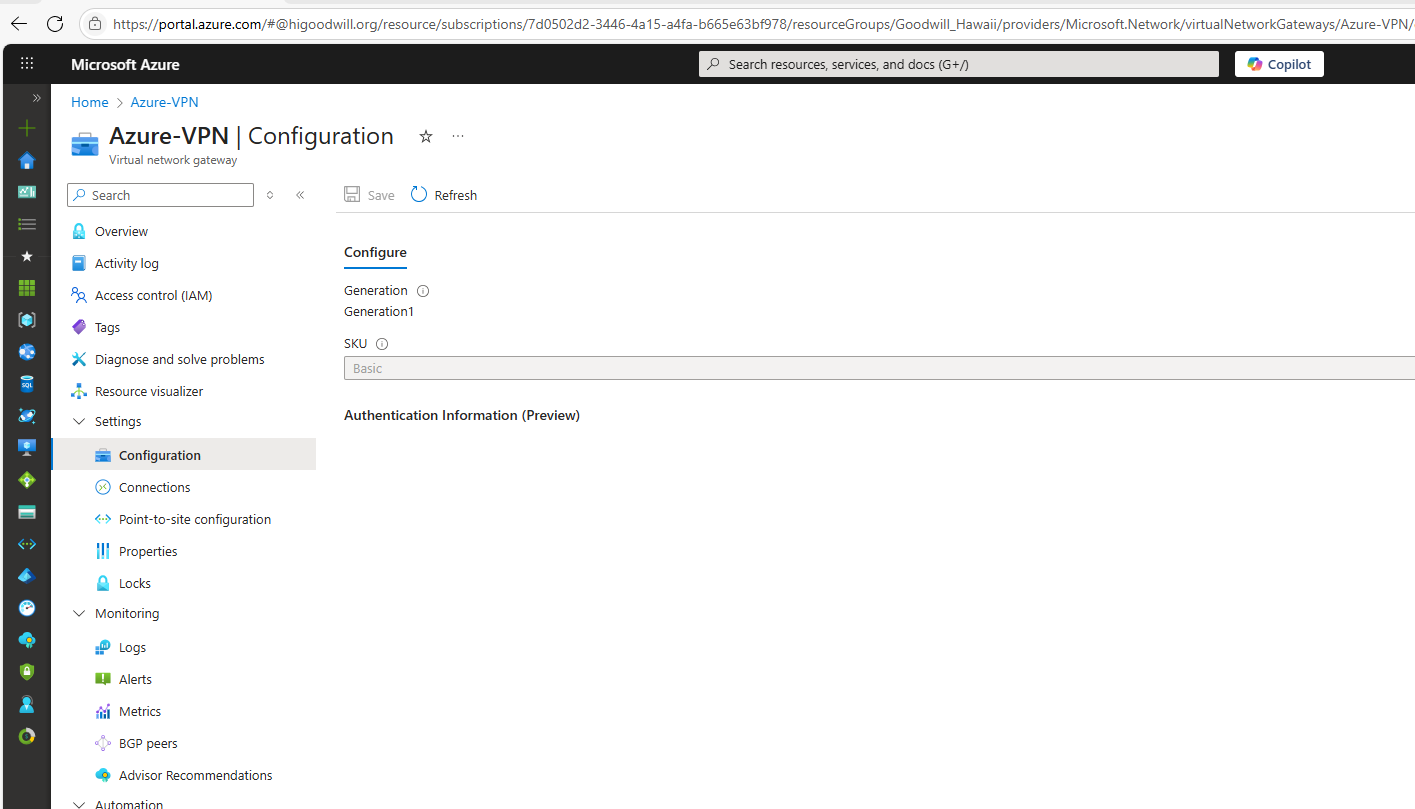Open Dashboard chart icon in left rail
Image resolution: width=1415 pixels, height=809 pixels.
pyautogui.click(x=27, y=192)
